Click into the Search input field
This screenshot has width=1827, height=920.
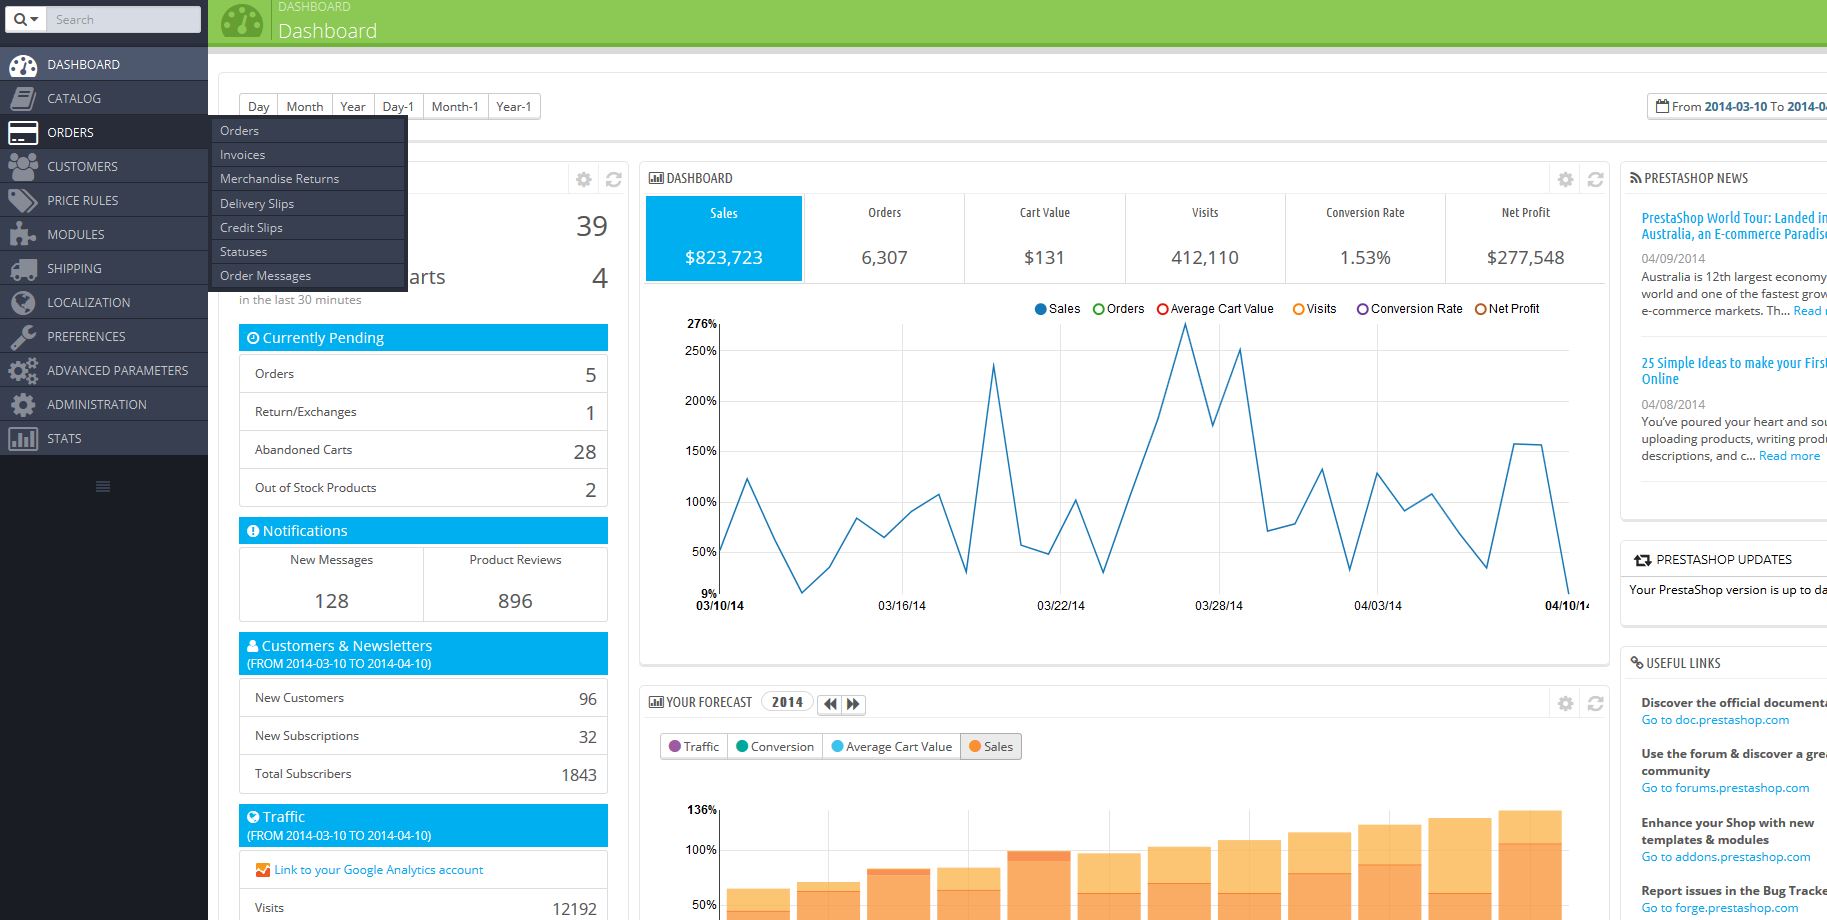pyautogui.click(x=124, y=19)
